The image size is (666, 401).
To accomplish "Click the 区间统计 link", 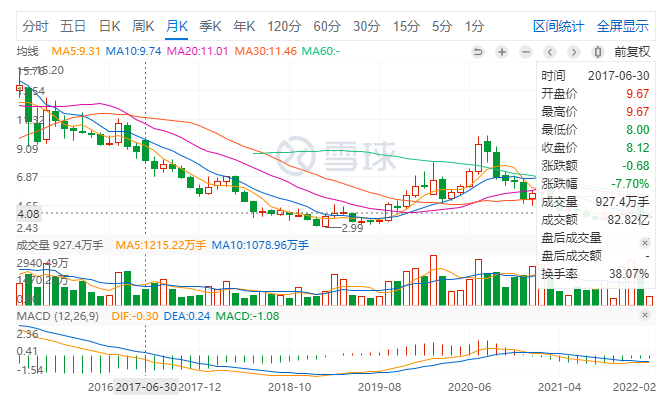I will click(x=559, y=26).
